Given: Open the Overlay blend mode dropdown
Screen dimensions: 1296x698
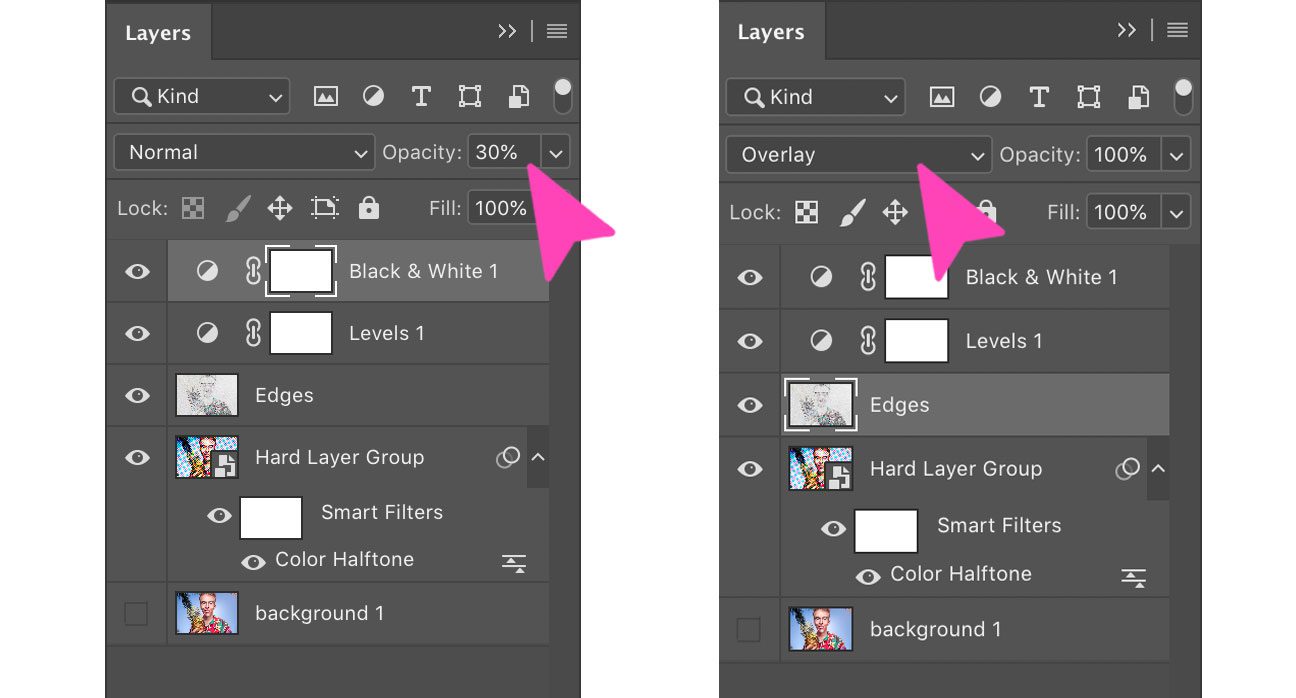Looking at the screenshot, I should (857, 154).
